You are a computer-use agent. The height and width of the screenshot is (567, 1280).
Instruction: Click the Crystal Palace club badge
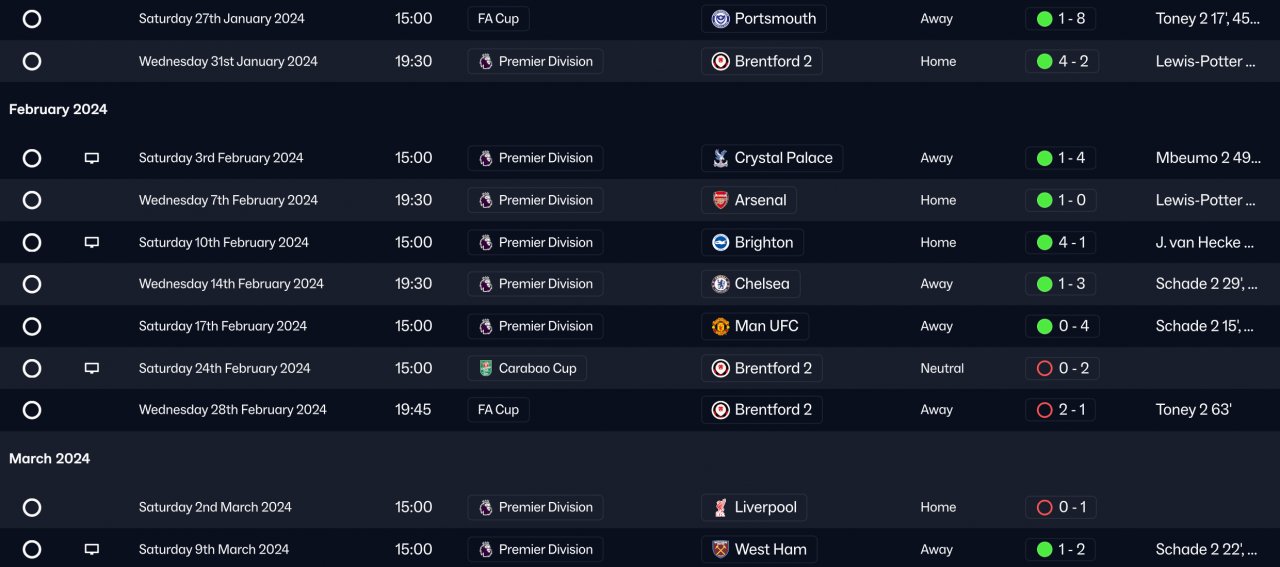pyautogui.click(x=720, y=158)
